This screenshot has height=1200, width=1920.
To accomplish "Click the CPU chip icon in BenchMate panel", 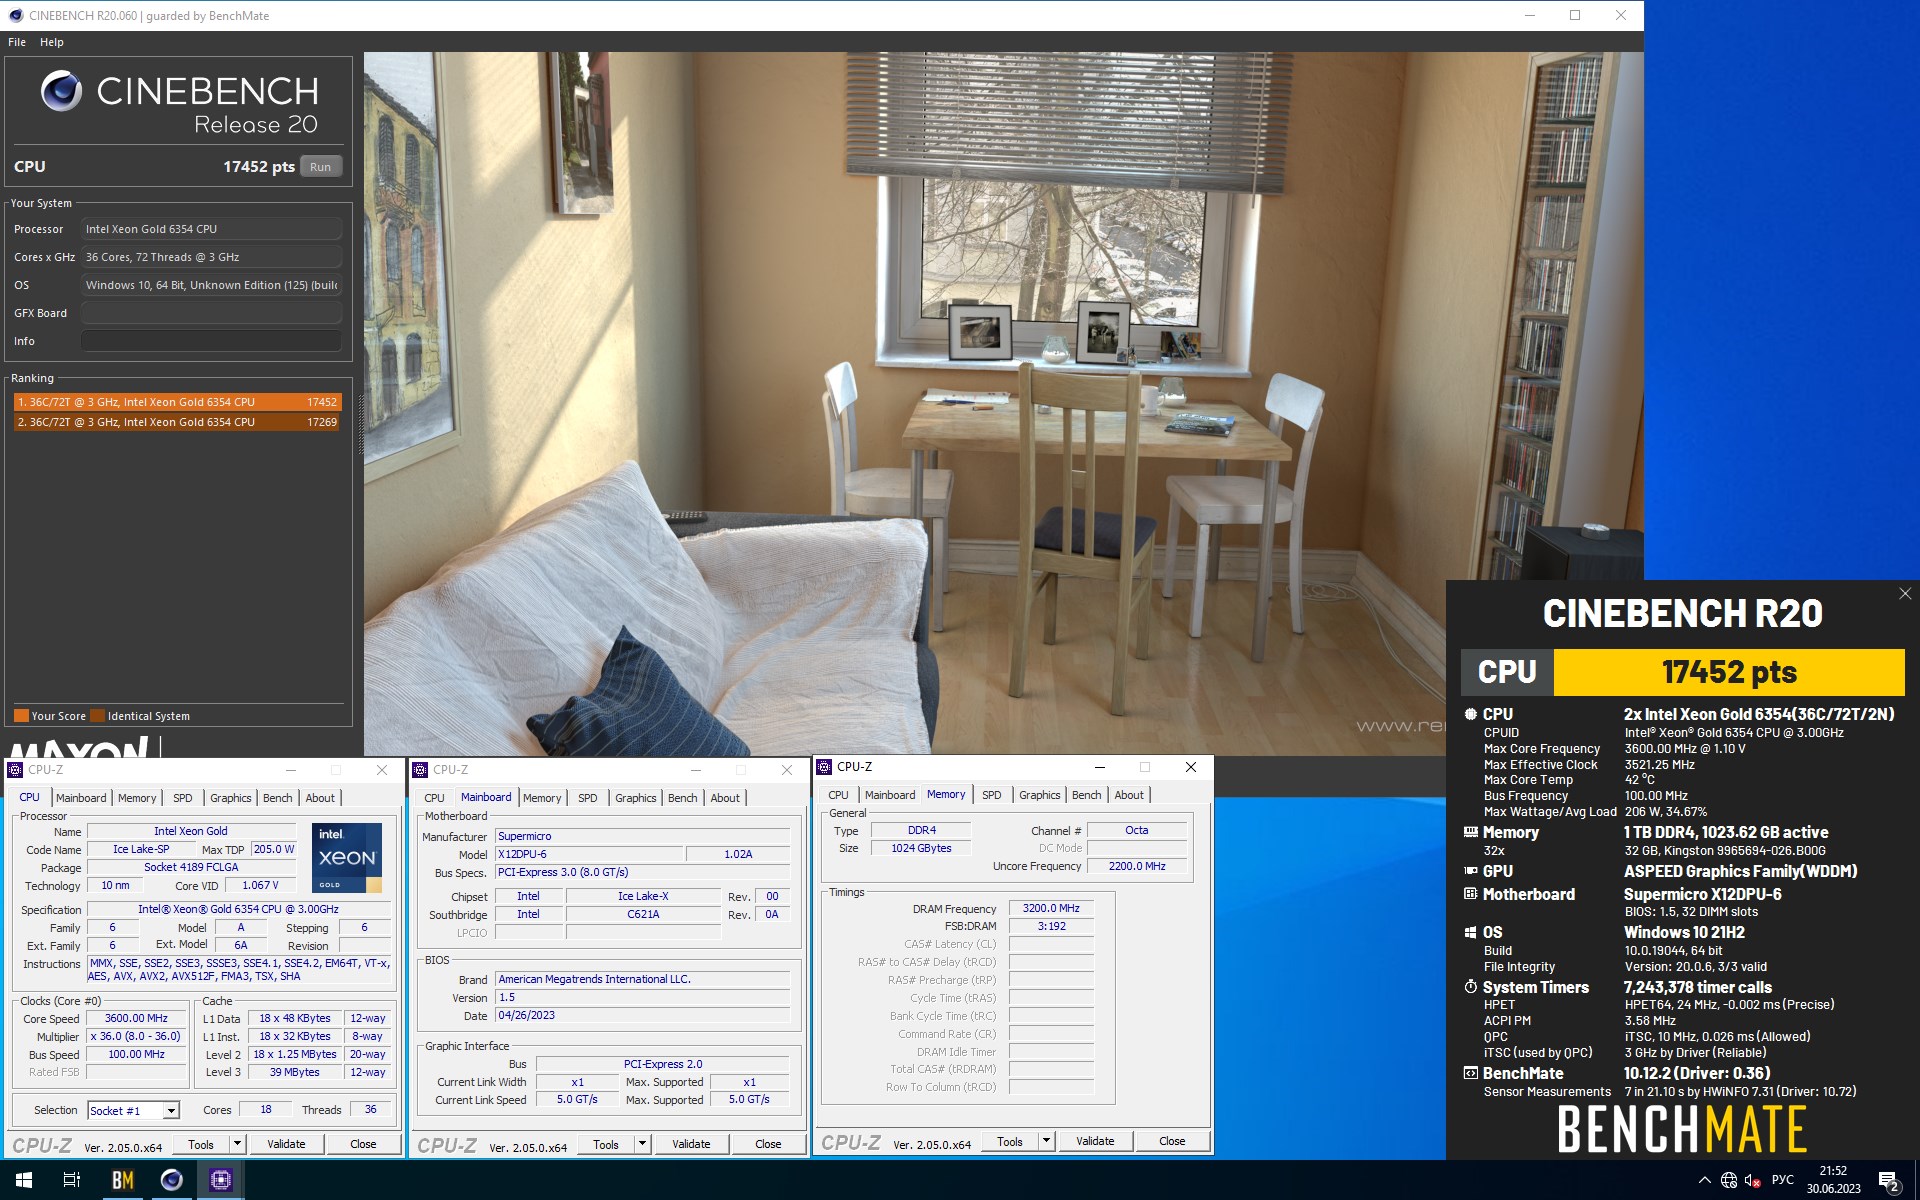I will pos(1470,714).
